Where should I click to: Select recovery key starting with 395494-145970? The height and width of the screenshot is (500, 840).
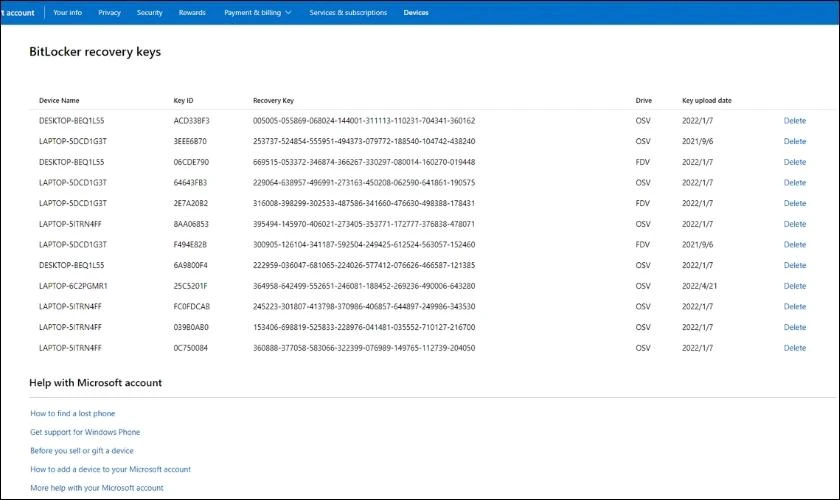[x=364, y=224]
